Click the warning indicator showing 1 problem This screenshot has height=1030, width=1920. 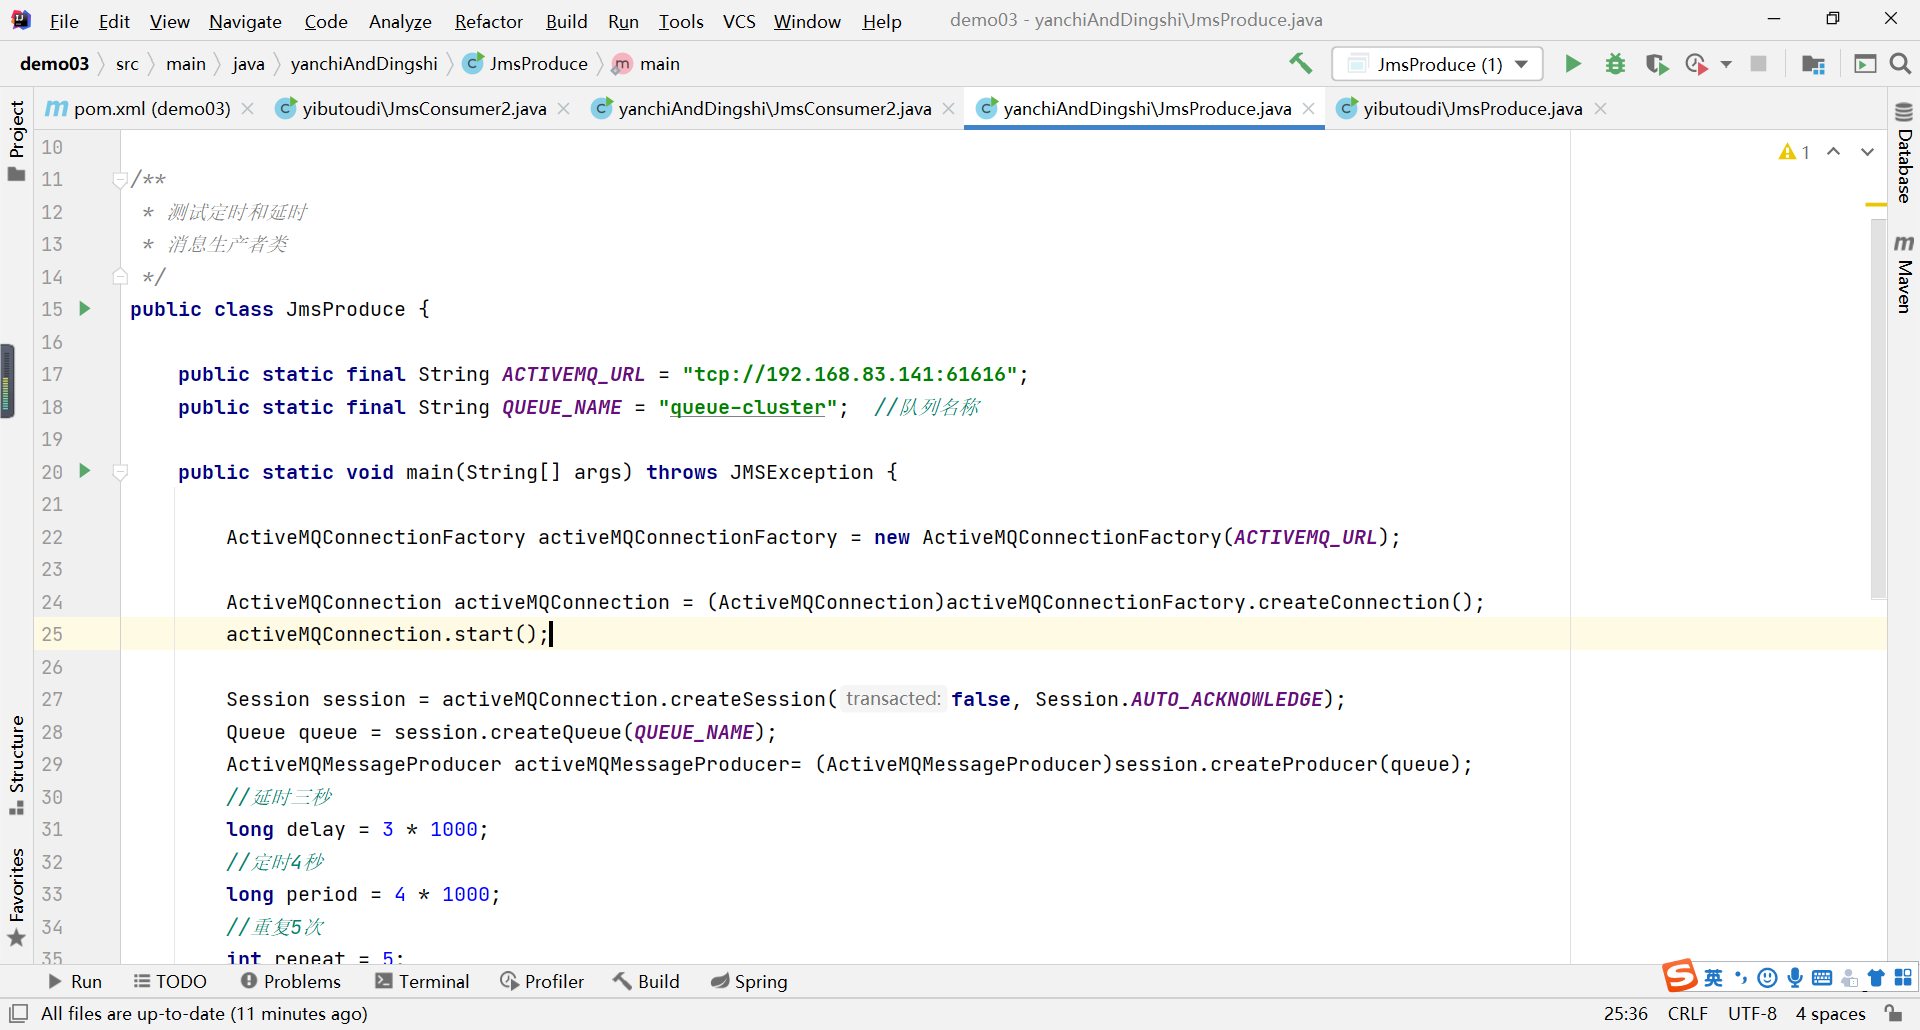point(1795,152)
